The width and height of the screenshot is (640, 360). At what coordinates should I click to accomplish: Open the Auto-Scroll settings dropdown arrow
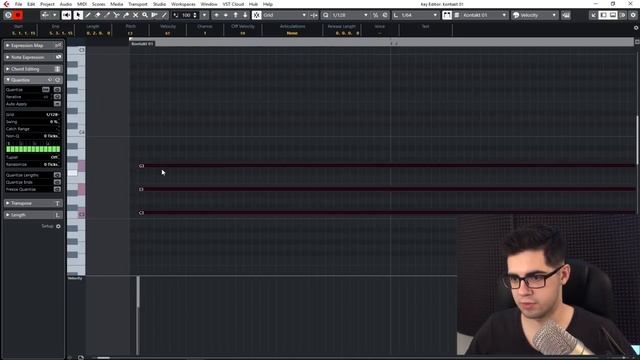pos(54,15)
